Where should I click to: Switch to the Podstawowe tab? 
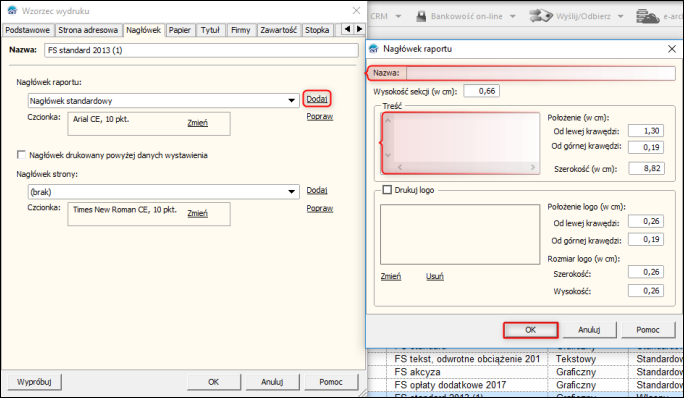[27, 30]
